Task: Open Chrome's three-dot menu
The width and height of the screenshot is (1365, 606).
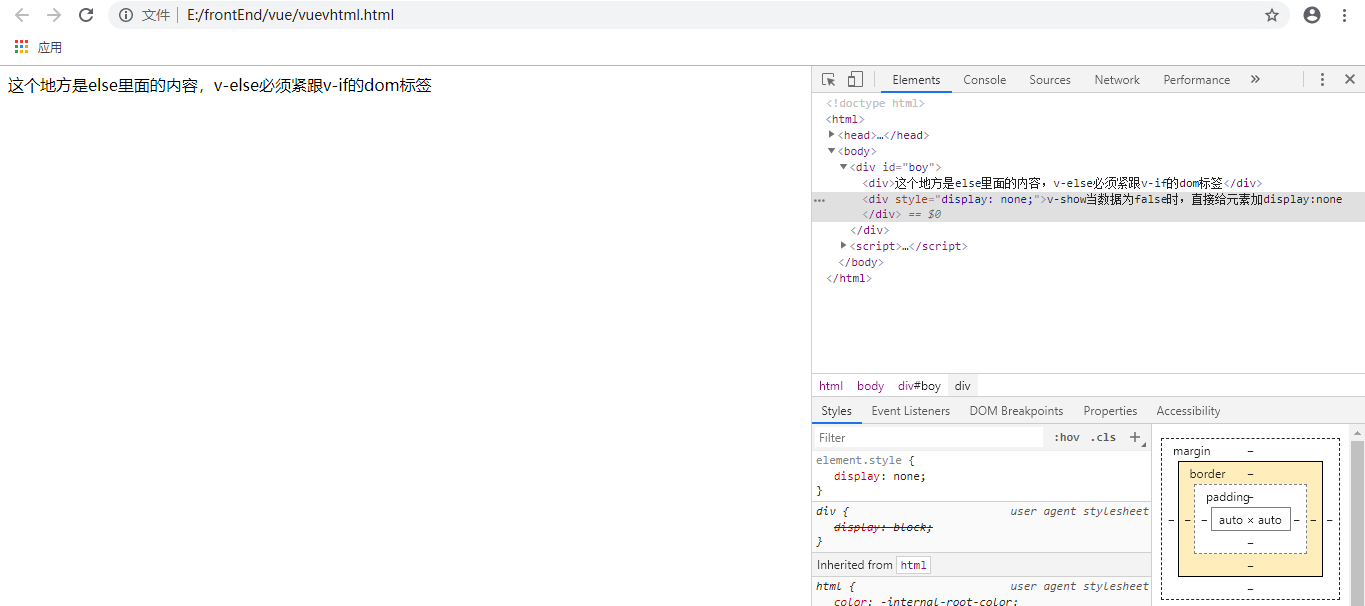Action: 1344,15
